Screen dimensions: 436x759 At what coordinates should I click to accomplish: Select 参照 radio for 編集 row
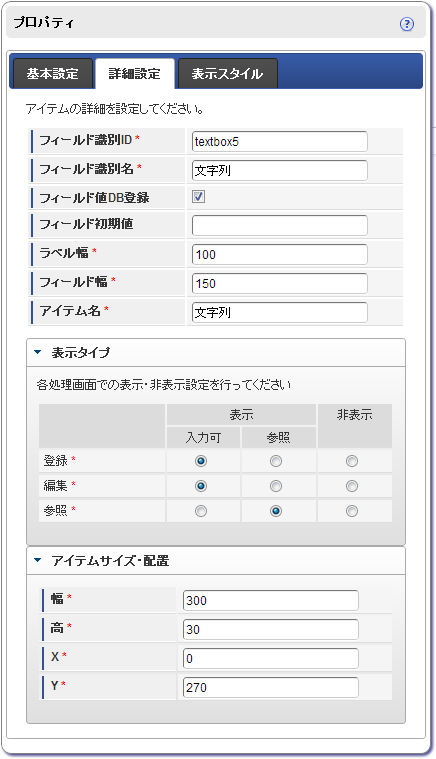pos(276,486)
